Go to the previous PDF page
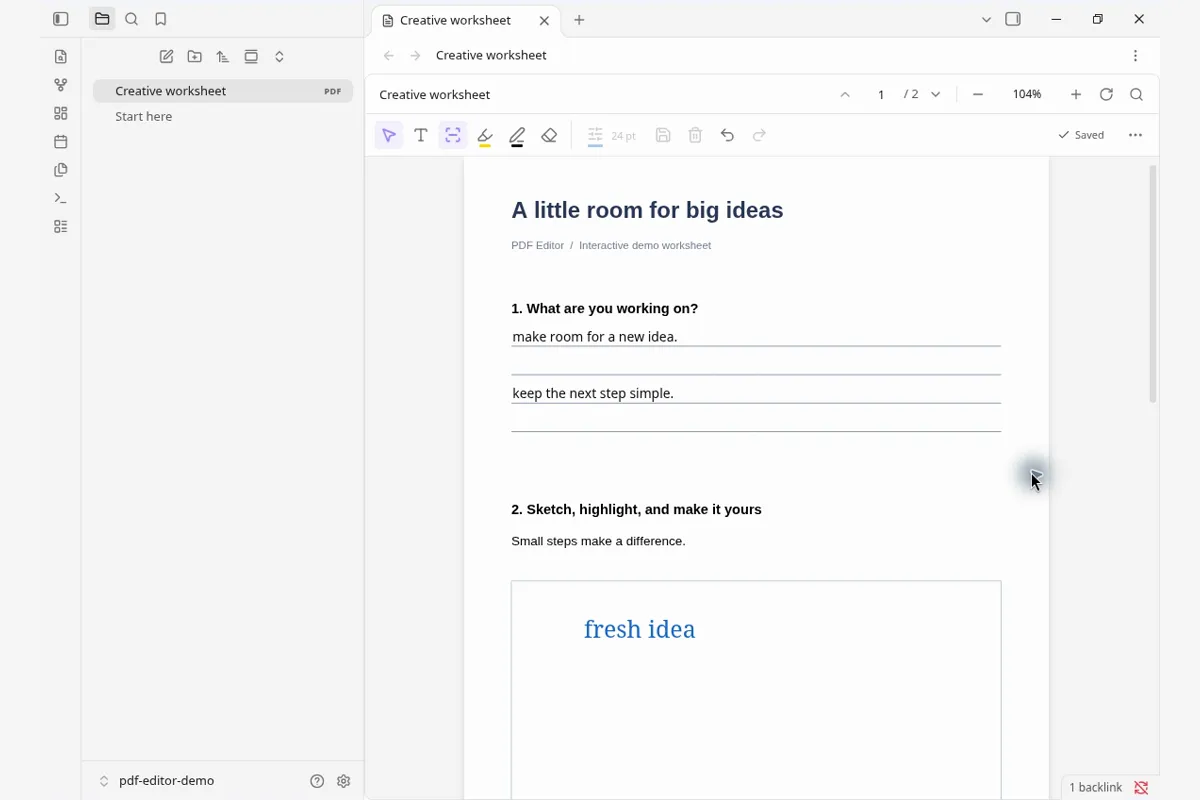The height and width of the screenshot is (800, 1200). [845, 95]
